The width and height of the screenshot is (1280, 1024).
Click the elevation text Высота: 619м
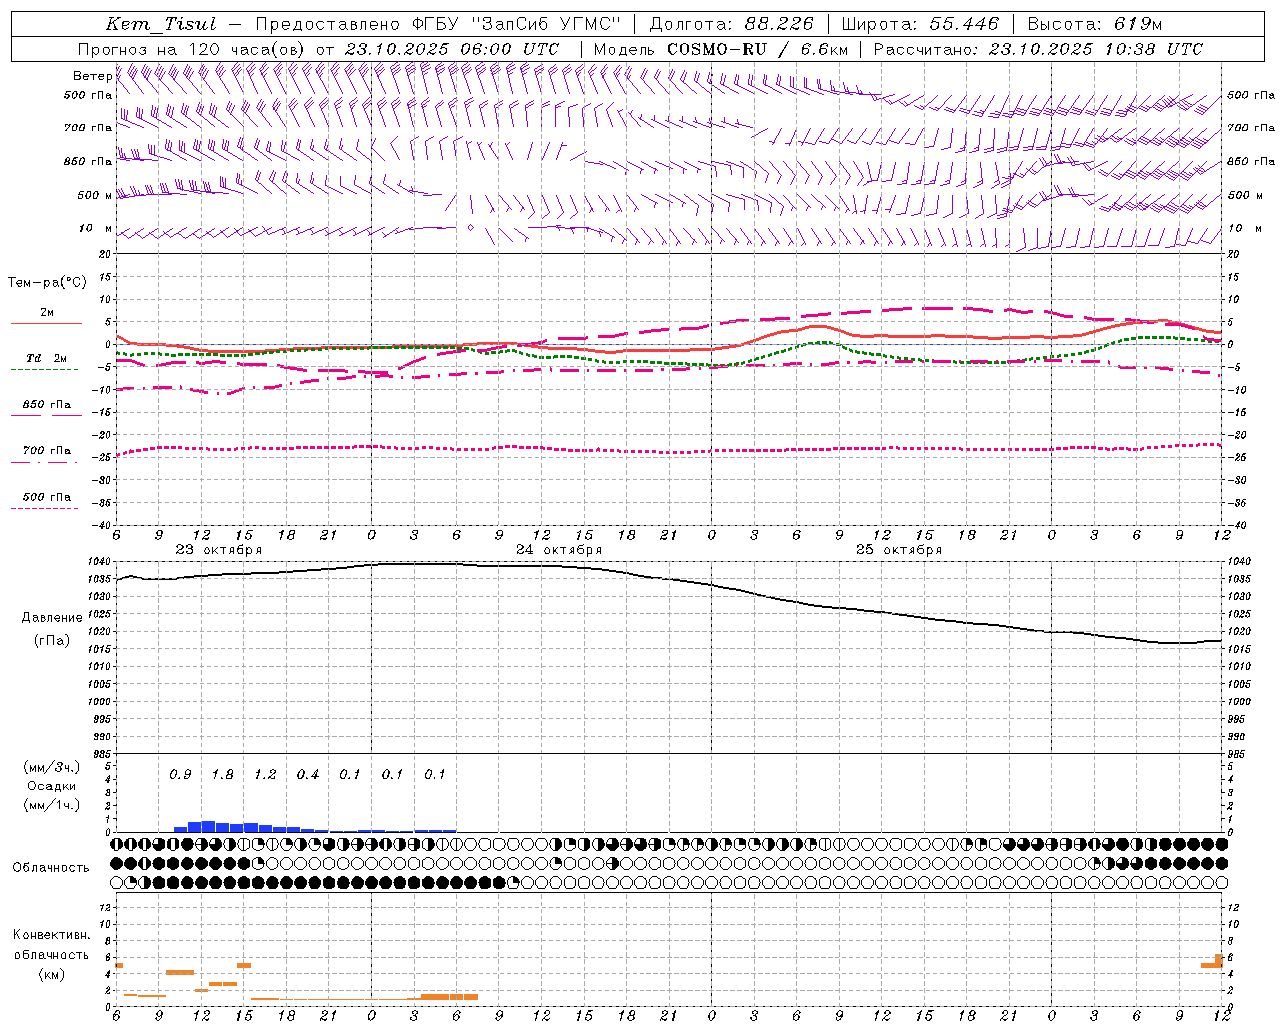pyautogui.click(x=1095, y=24)
